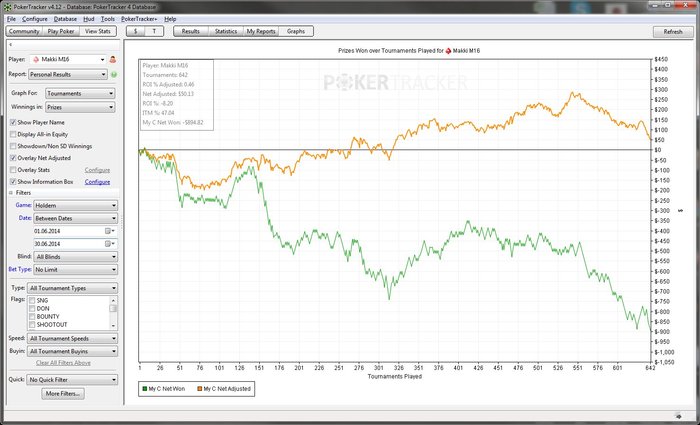The width and height of the screenshot is (700, 425).
Task: Toggle Show Player Name checkbox
Action: tap(13, 122)
